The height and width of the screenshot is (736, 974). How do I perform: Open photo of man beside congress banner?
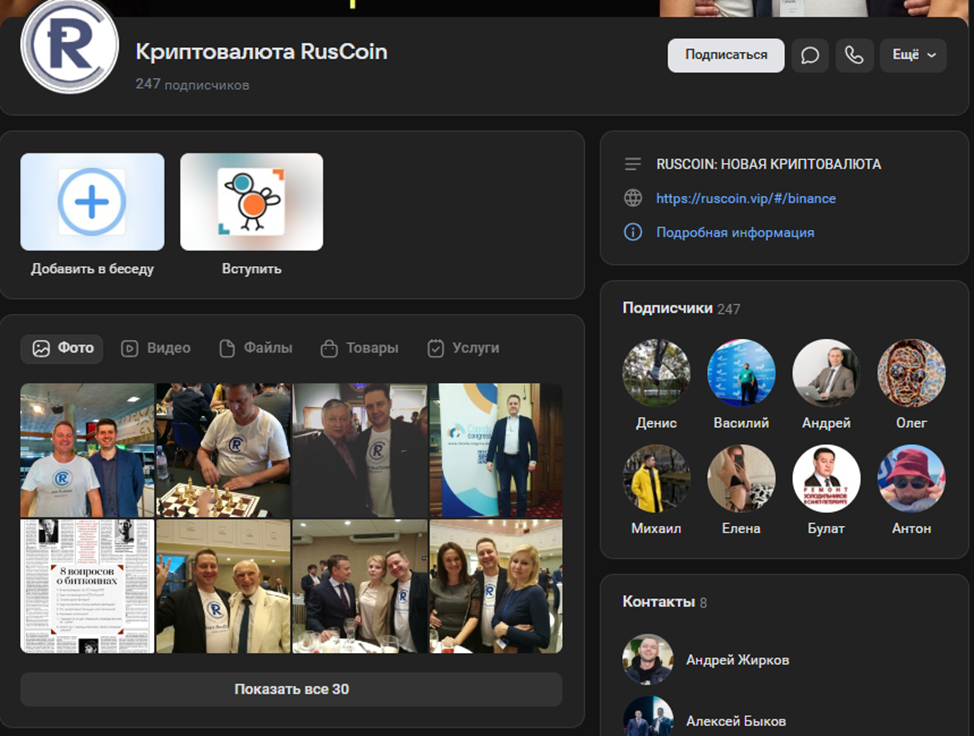coord(496,450)
